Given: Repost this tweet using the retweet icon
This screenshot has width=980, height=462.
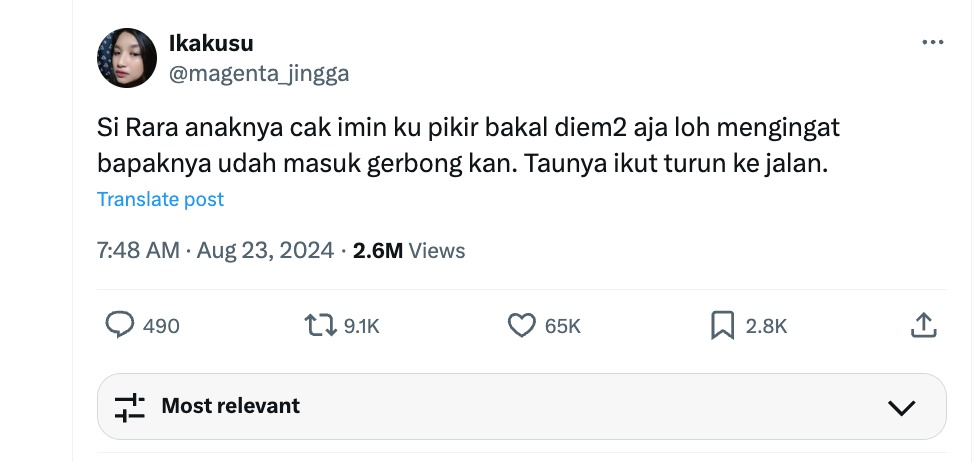Looking at the screenshot, I should click(x=321, y=325).
